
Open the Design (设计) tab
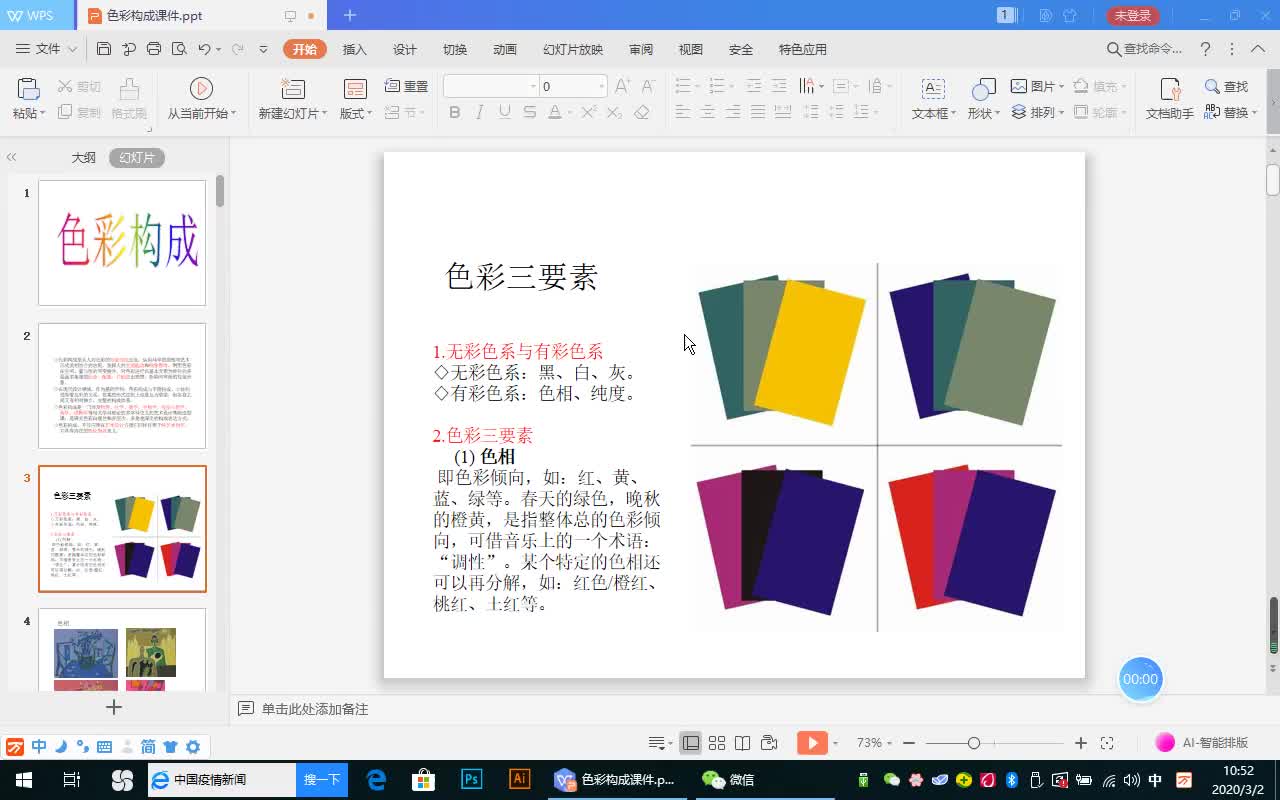tap(405, 49)
